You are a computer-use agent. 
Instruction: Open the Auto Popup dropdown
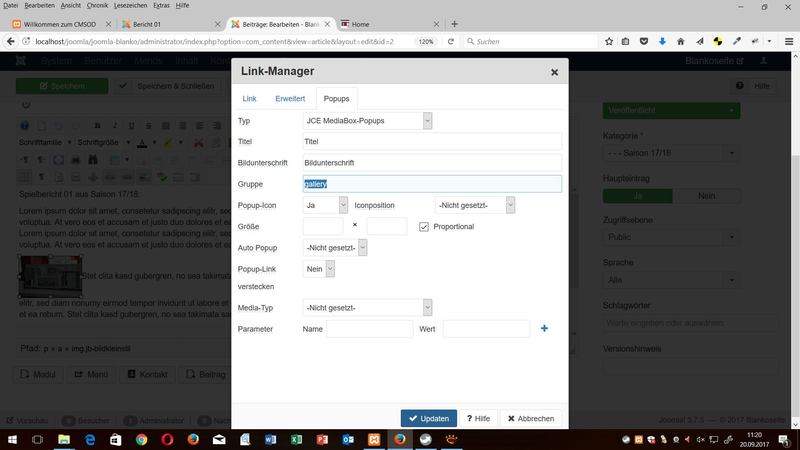[335, 247]
